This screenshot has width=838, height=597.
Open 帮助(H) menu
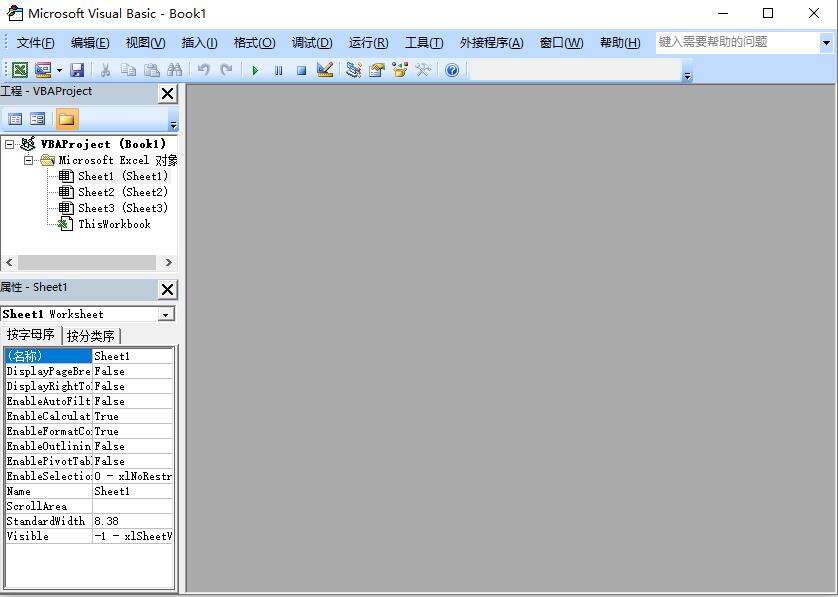(620, 43)
